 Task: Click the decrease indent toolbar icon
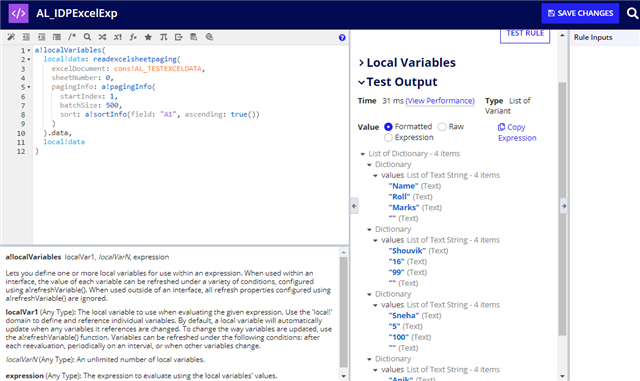[x=26, y=37]
